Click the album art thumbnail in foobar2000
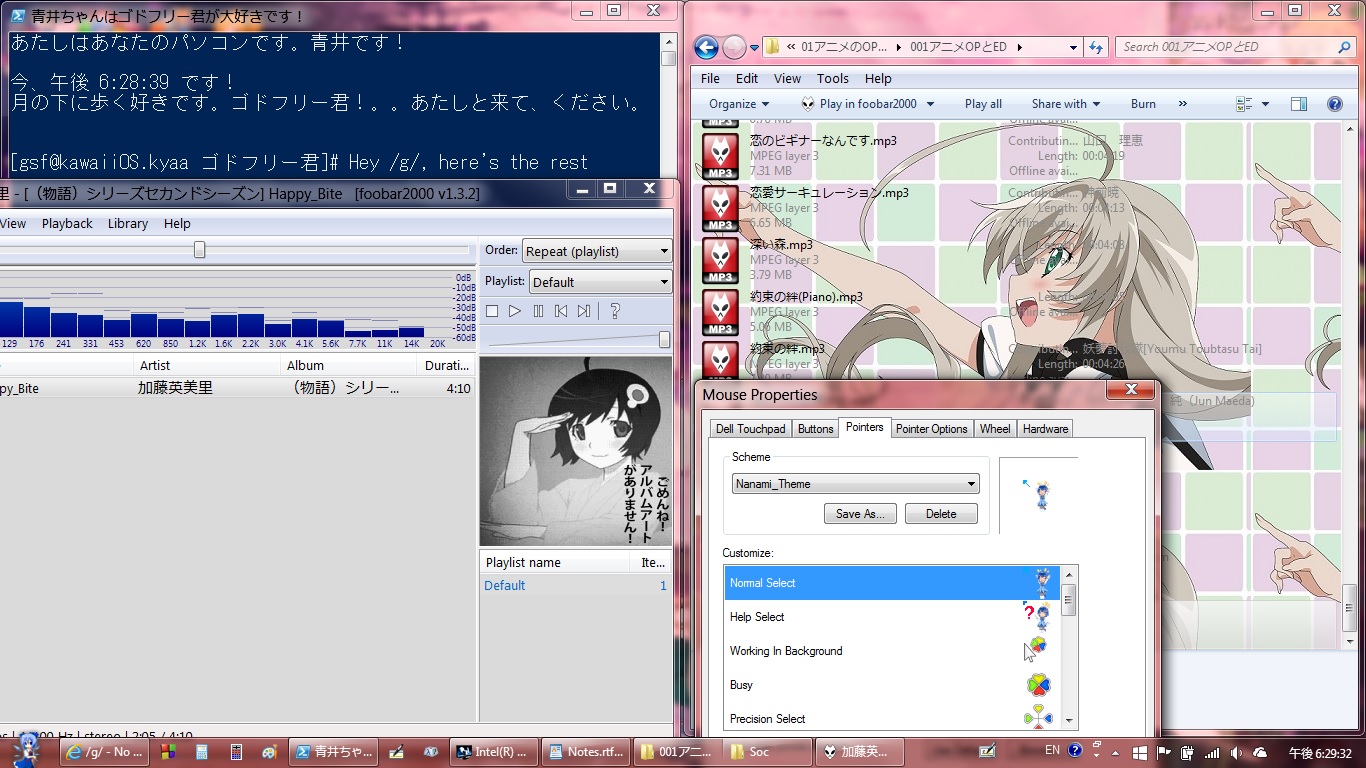This screenshot has width=1366, height=768. [x=576, y=451]
